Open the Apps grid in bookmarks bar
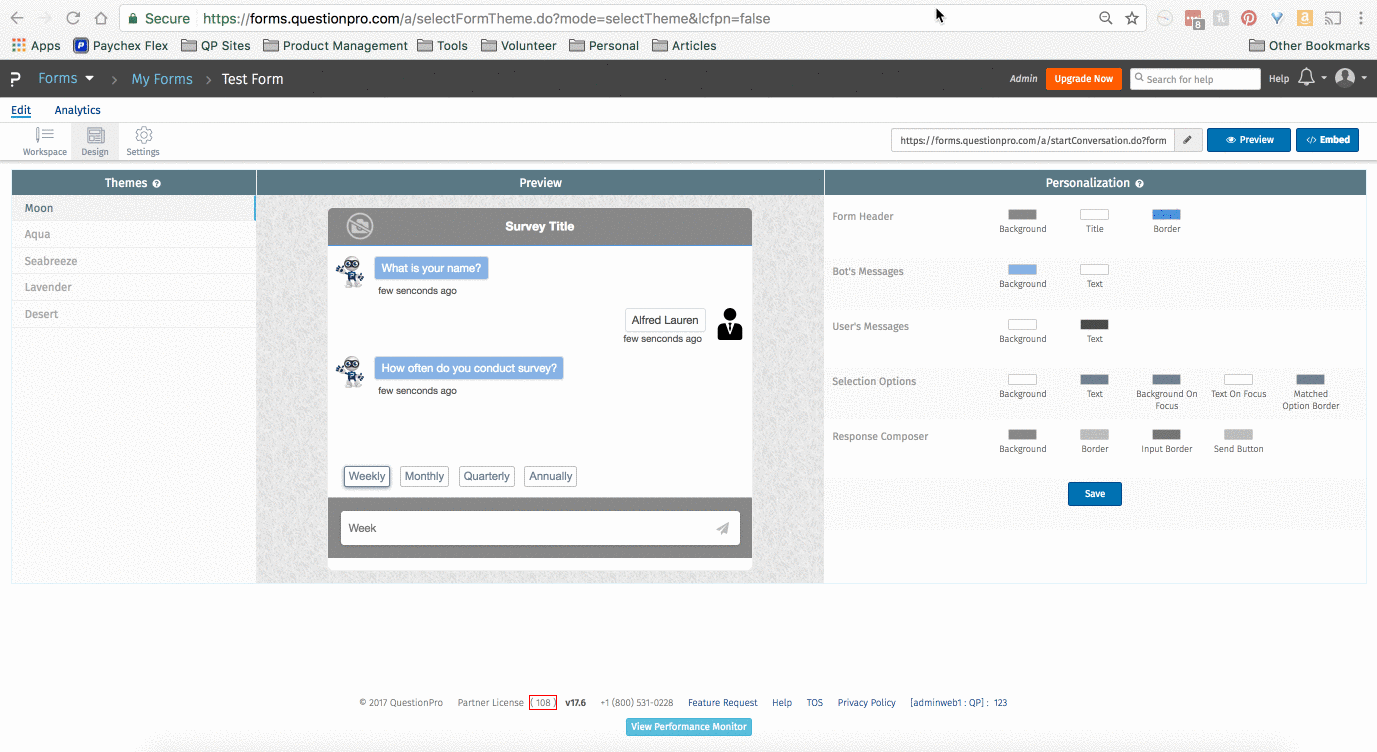Viewport: 1377px width, 752px height. click(x=36, y=45)
